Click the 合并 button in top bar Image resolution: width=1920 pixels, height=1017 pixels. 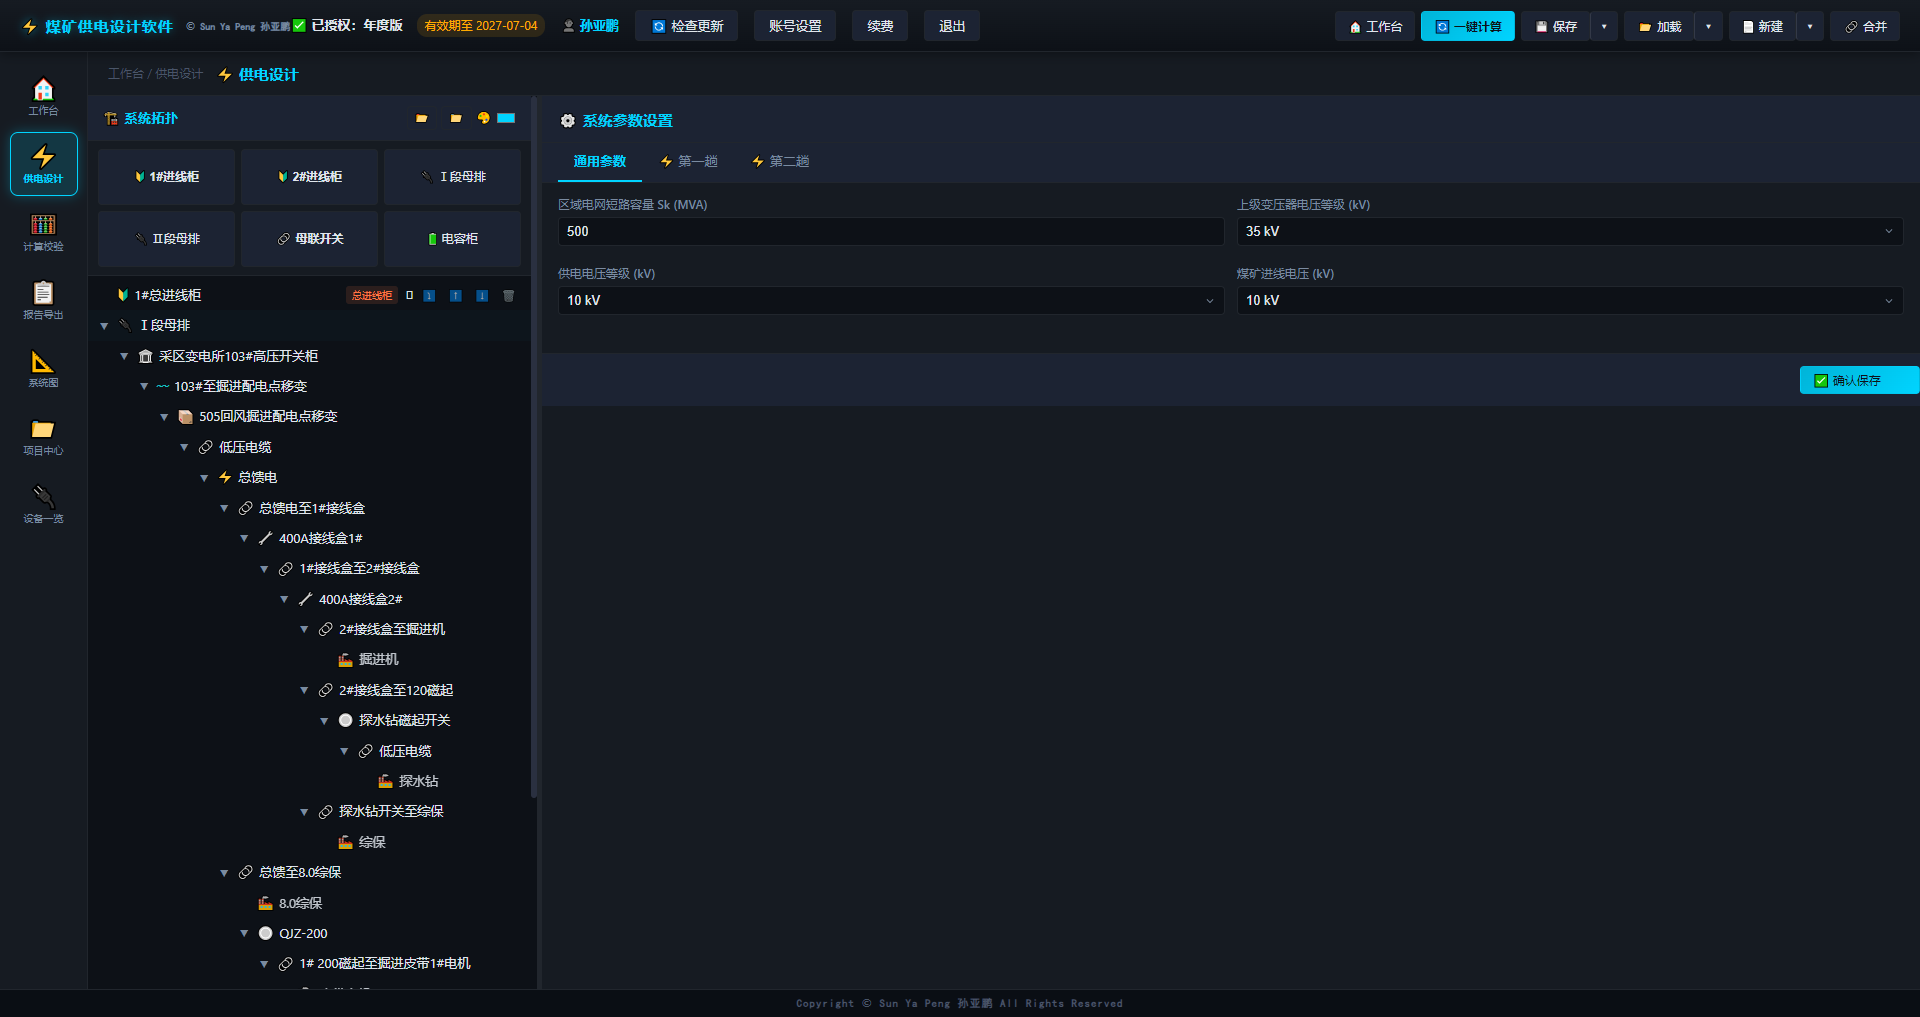[x=1866, y=27]
